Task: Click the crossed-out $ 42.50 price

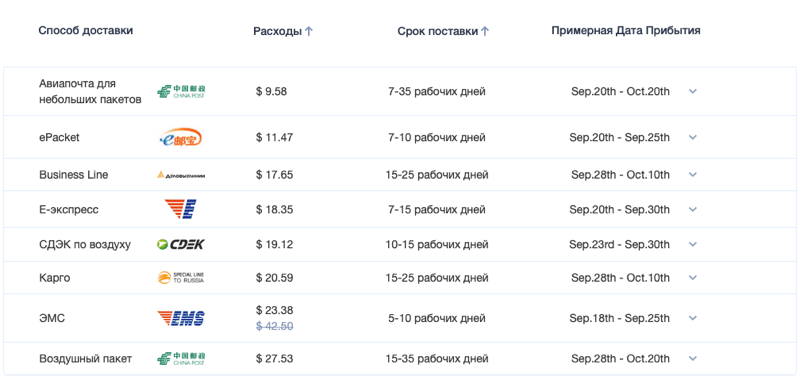Action: [274, 326]
